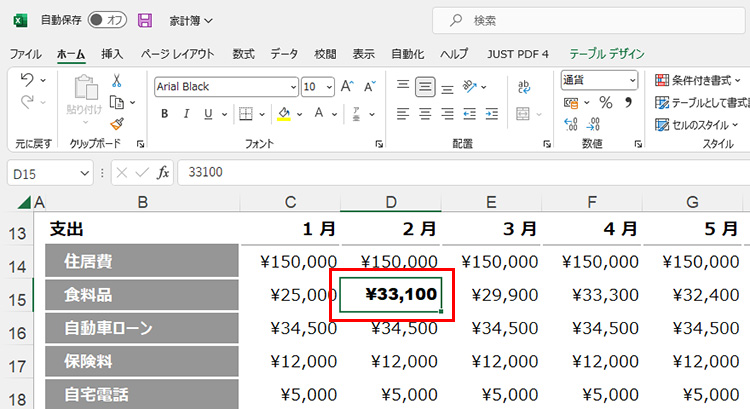Apply the yellow fill color
This screenshot has width=750, height=409.
284,113
